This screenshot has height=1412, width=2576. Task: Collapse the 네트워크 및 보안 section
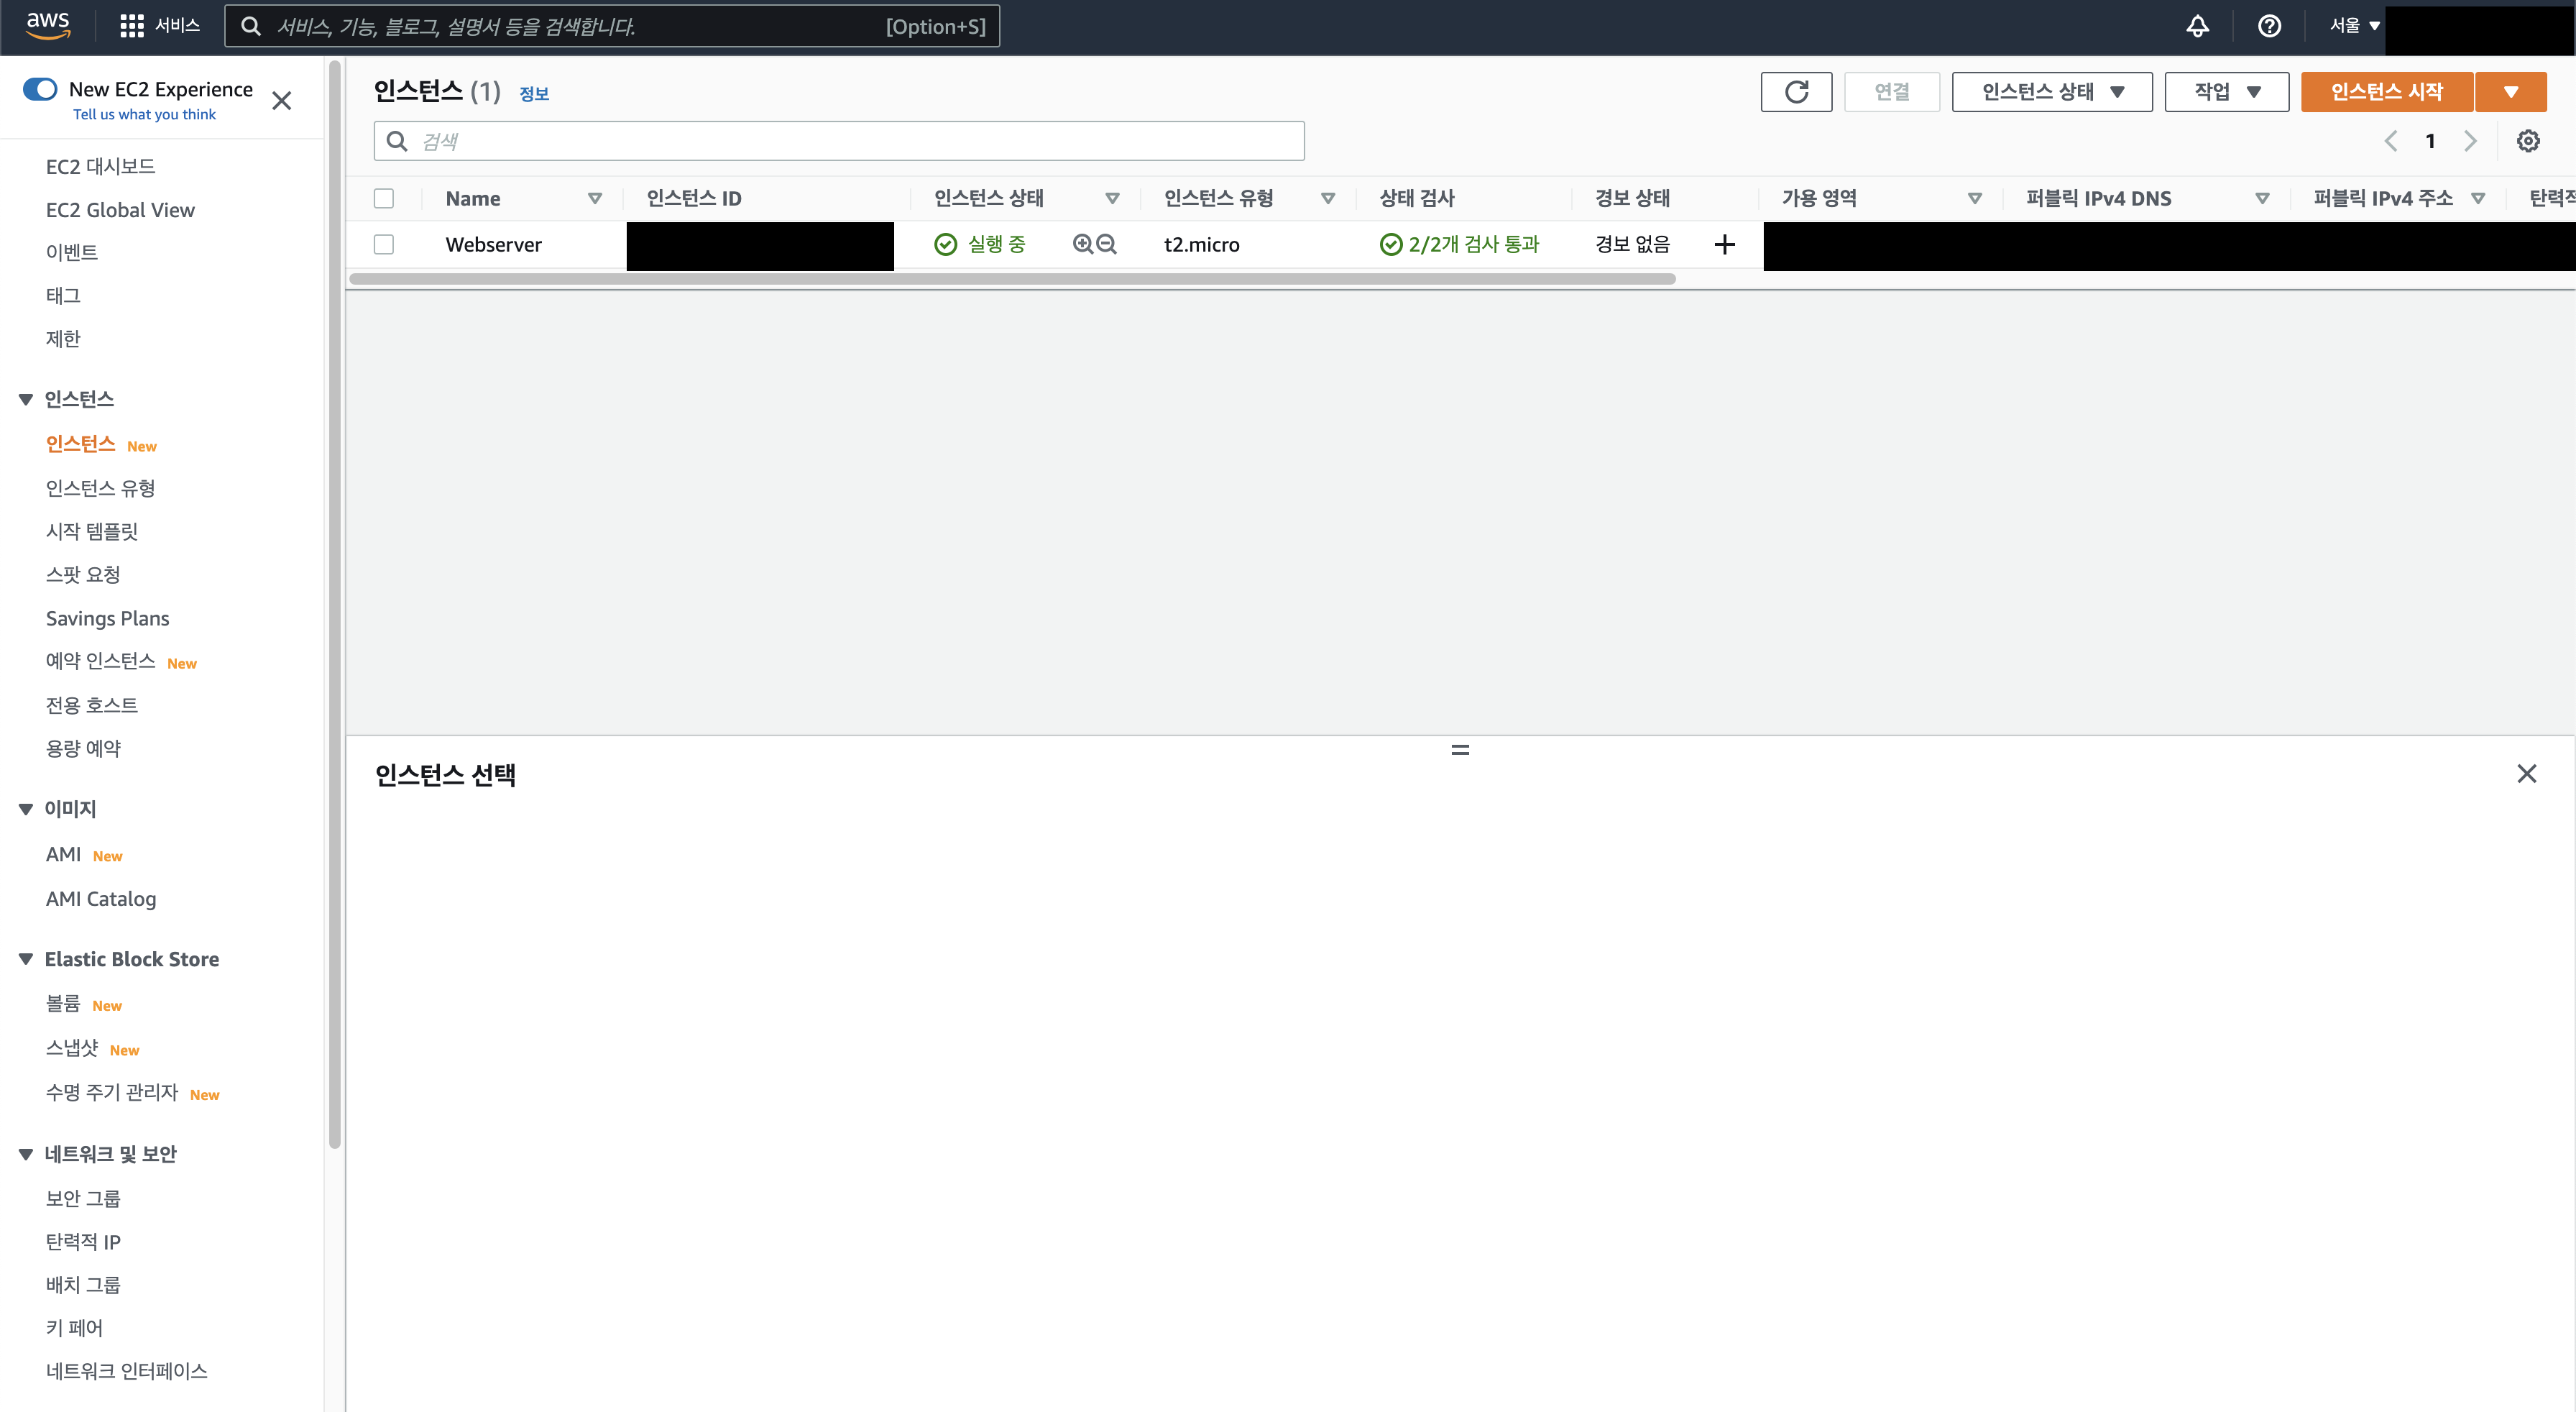pyautogui.click(x=25, y=1153)
